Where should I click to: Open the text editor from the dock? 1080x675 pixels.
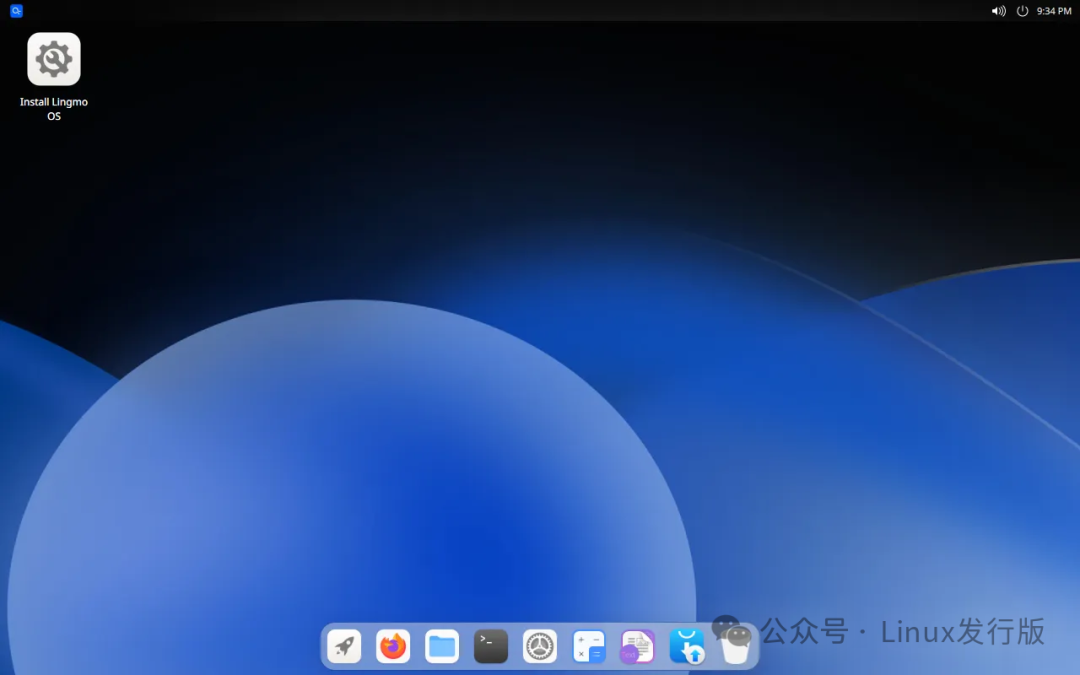point(637,645)
